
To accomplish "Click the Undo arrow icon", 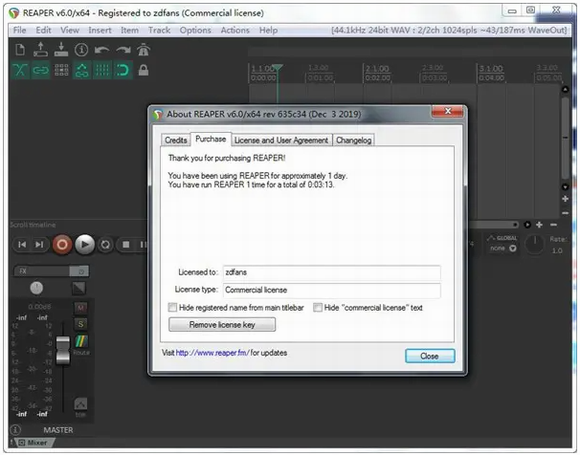I will 102,50.
